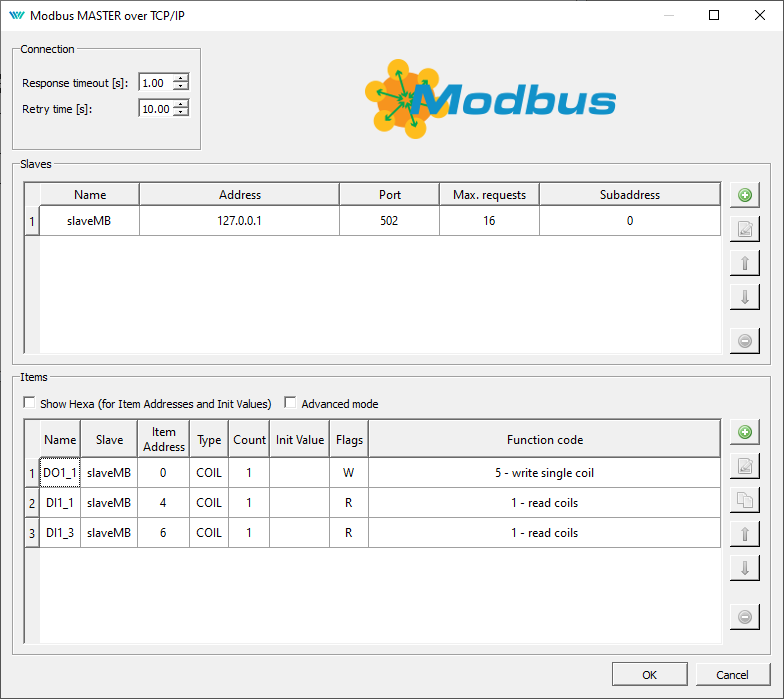Screen dimensions: 784x699
Task: Move the slave up in the list
Action: pyautogui.click(x=744, y=263)
